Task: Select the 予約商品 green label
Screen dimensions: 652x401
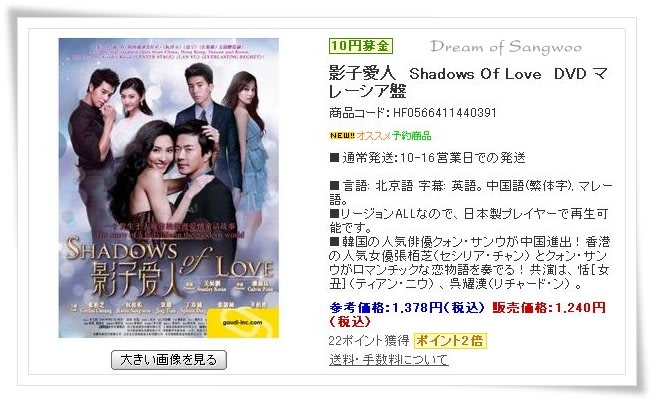Action: [x=411, y=136]
